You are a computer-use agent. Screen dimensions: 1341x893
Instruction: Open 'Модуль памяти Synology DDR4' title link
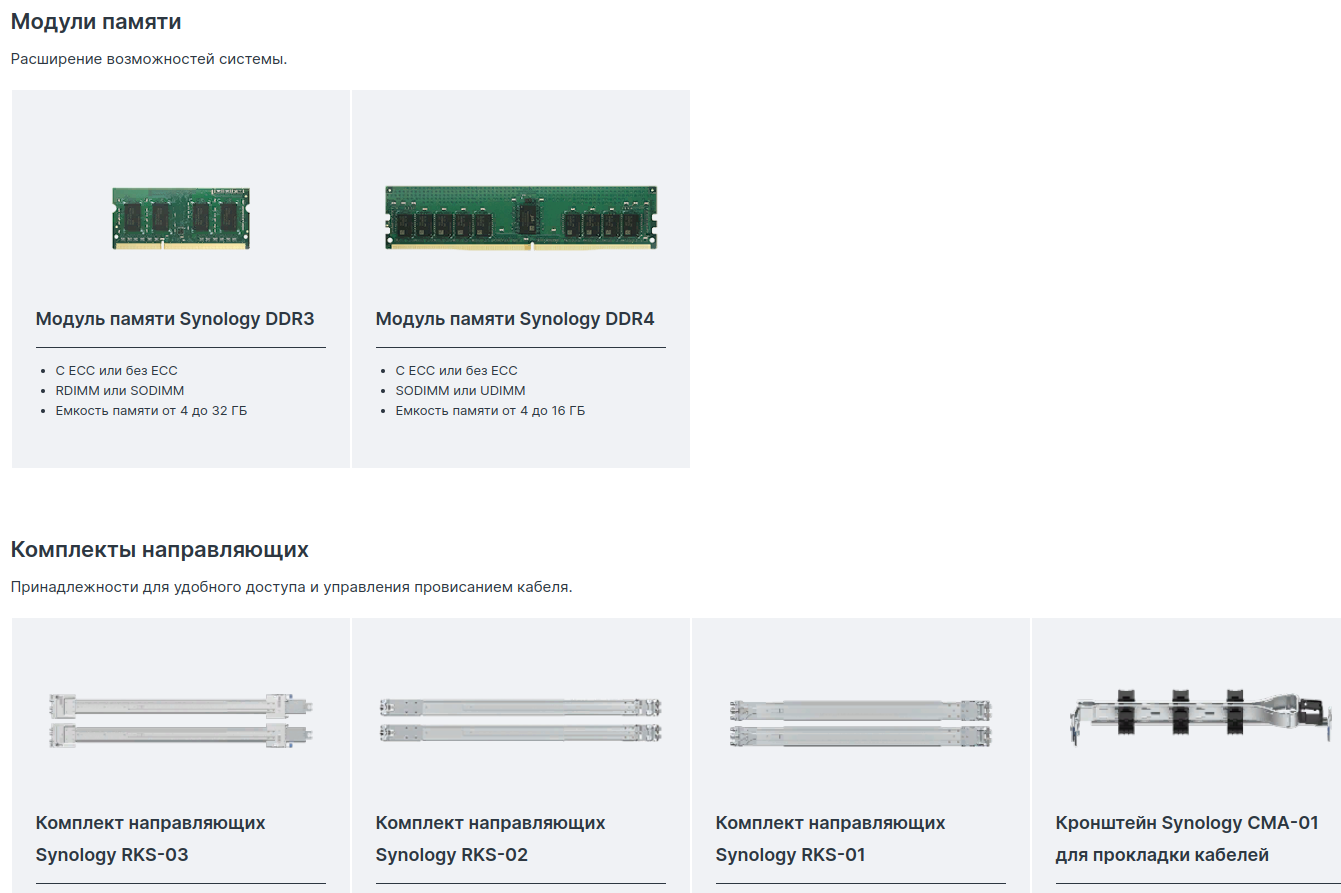point(515,319)
